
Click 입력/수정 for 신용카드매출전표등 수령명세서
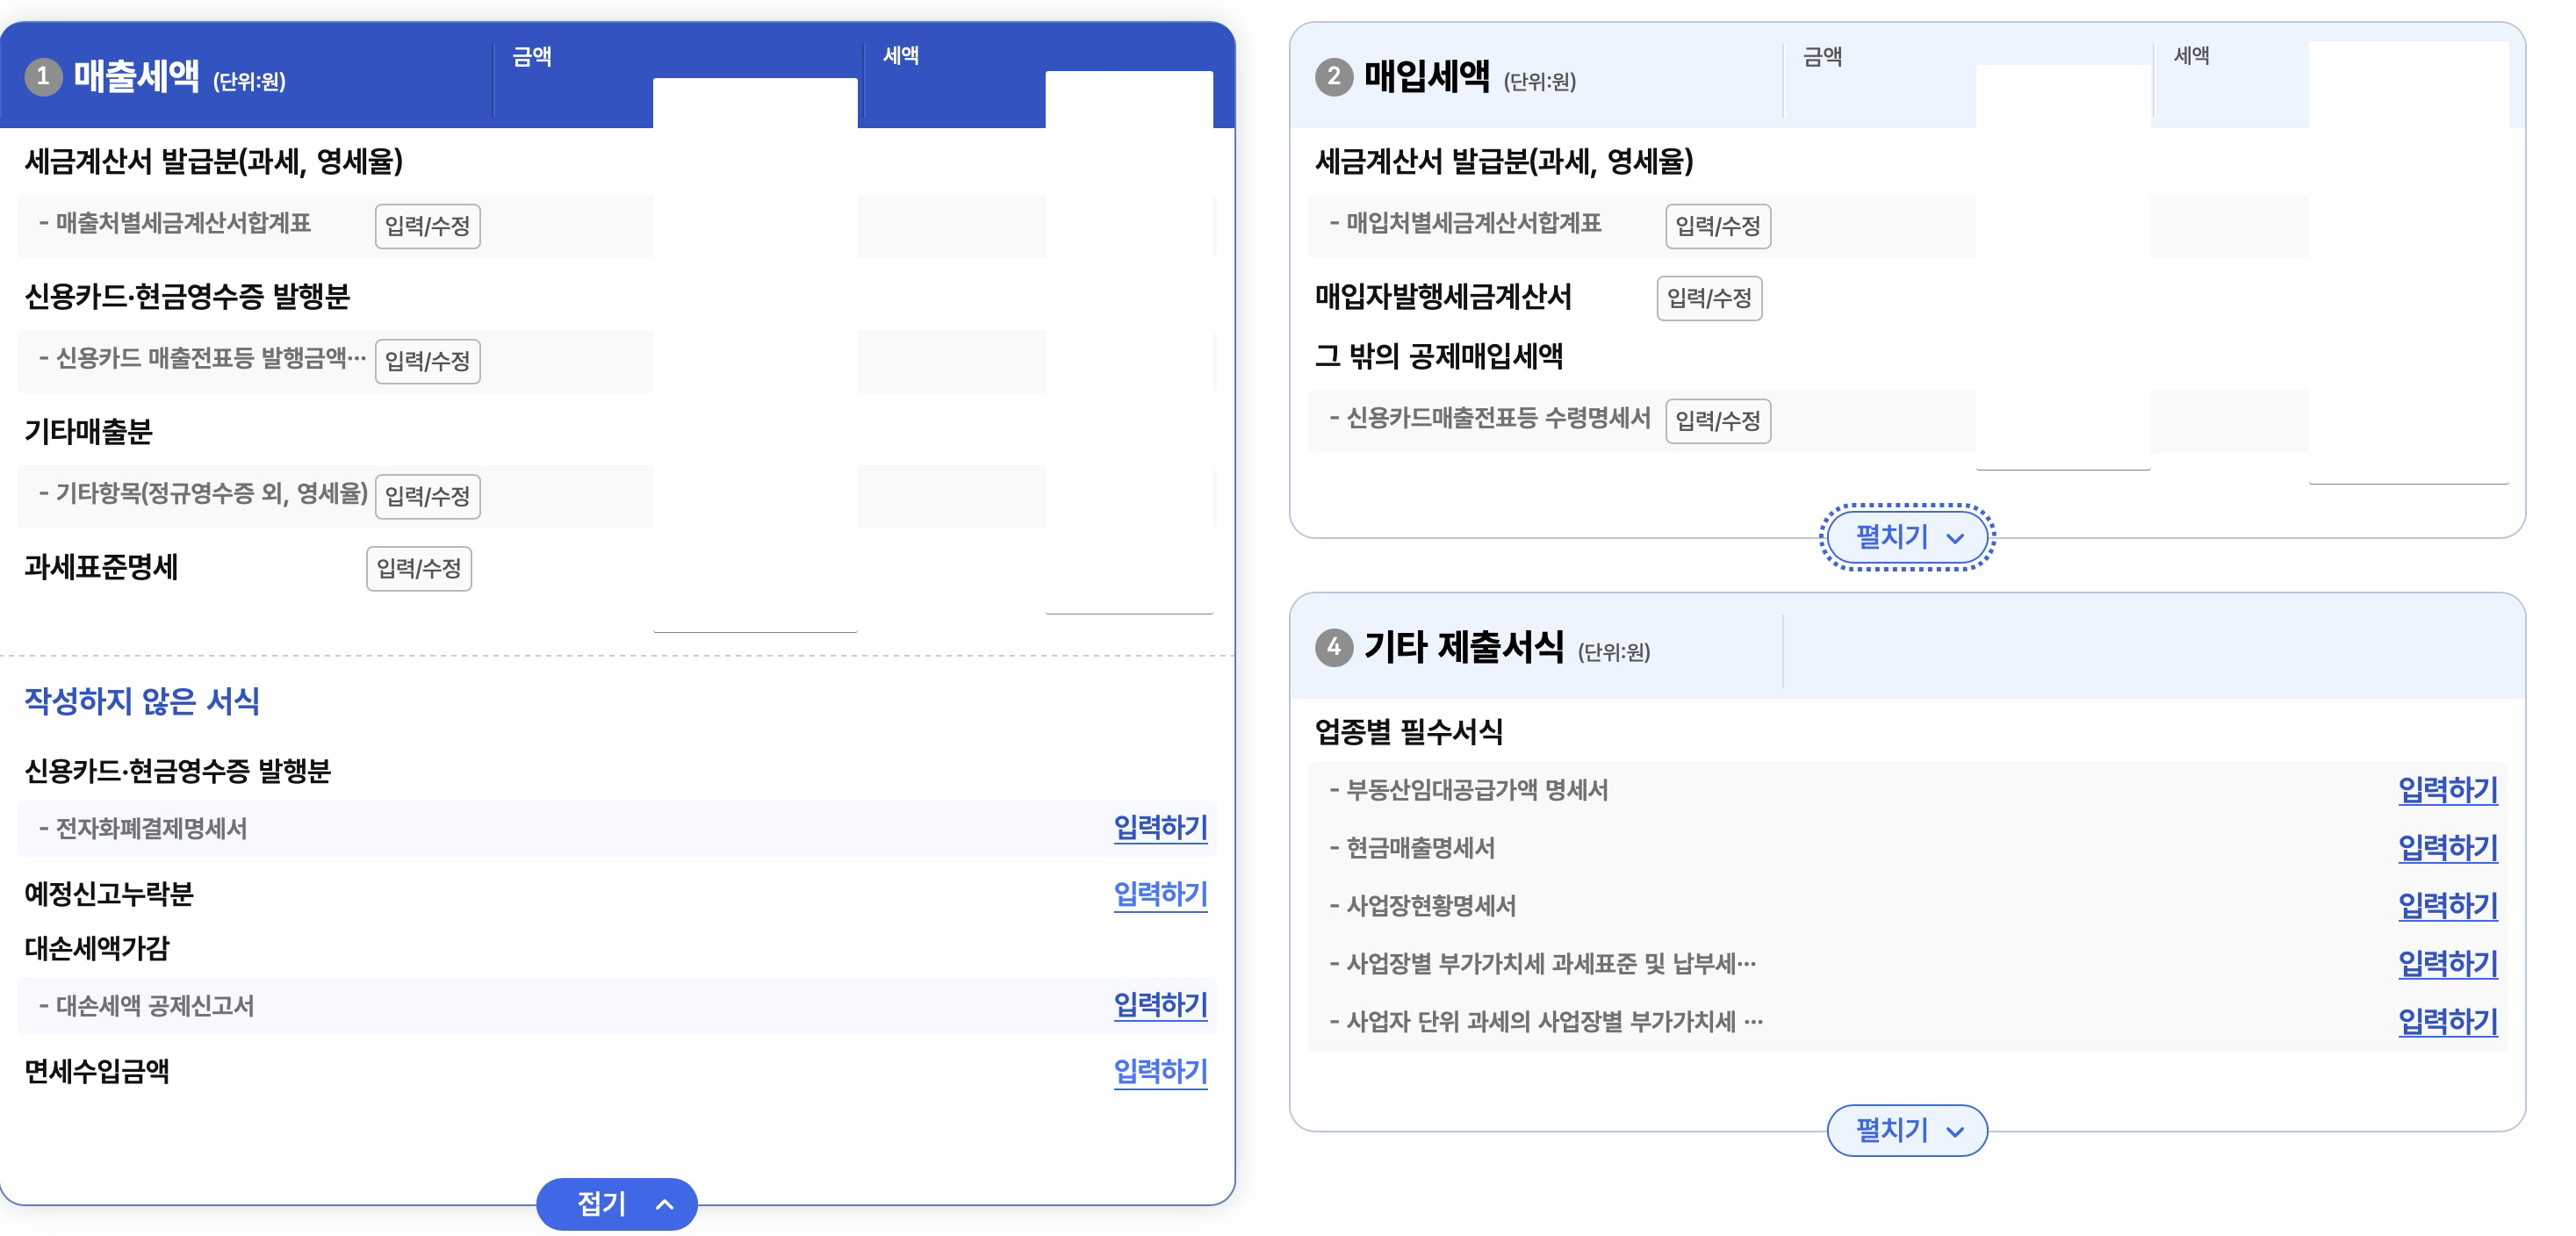click(x=1717, y=421)
